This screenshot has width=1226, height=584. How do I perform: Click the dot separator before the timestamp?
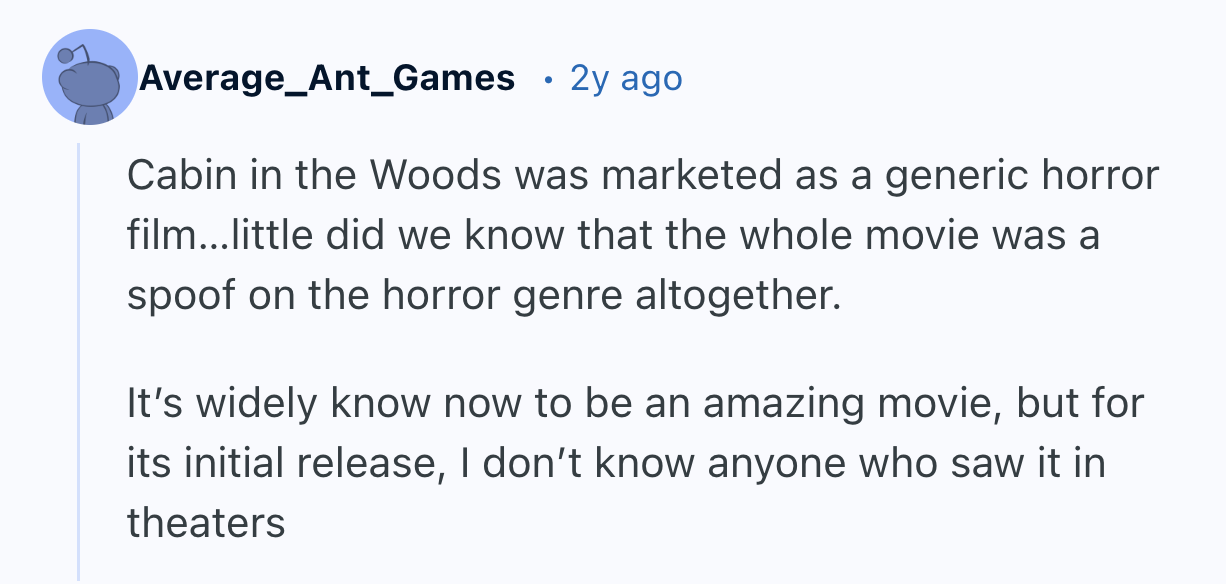547,78
